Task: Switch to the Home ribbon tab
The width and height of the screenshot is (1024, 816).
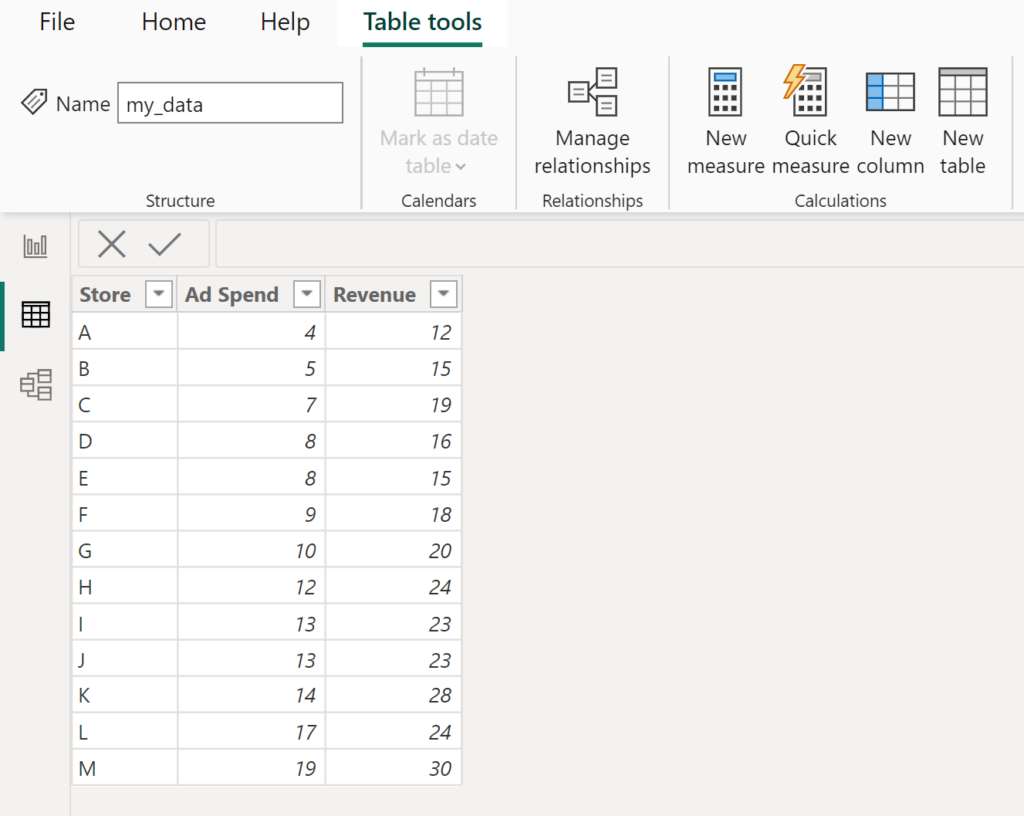Action: coord(172,22)
